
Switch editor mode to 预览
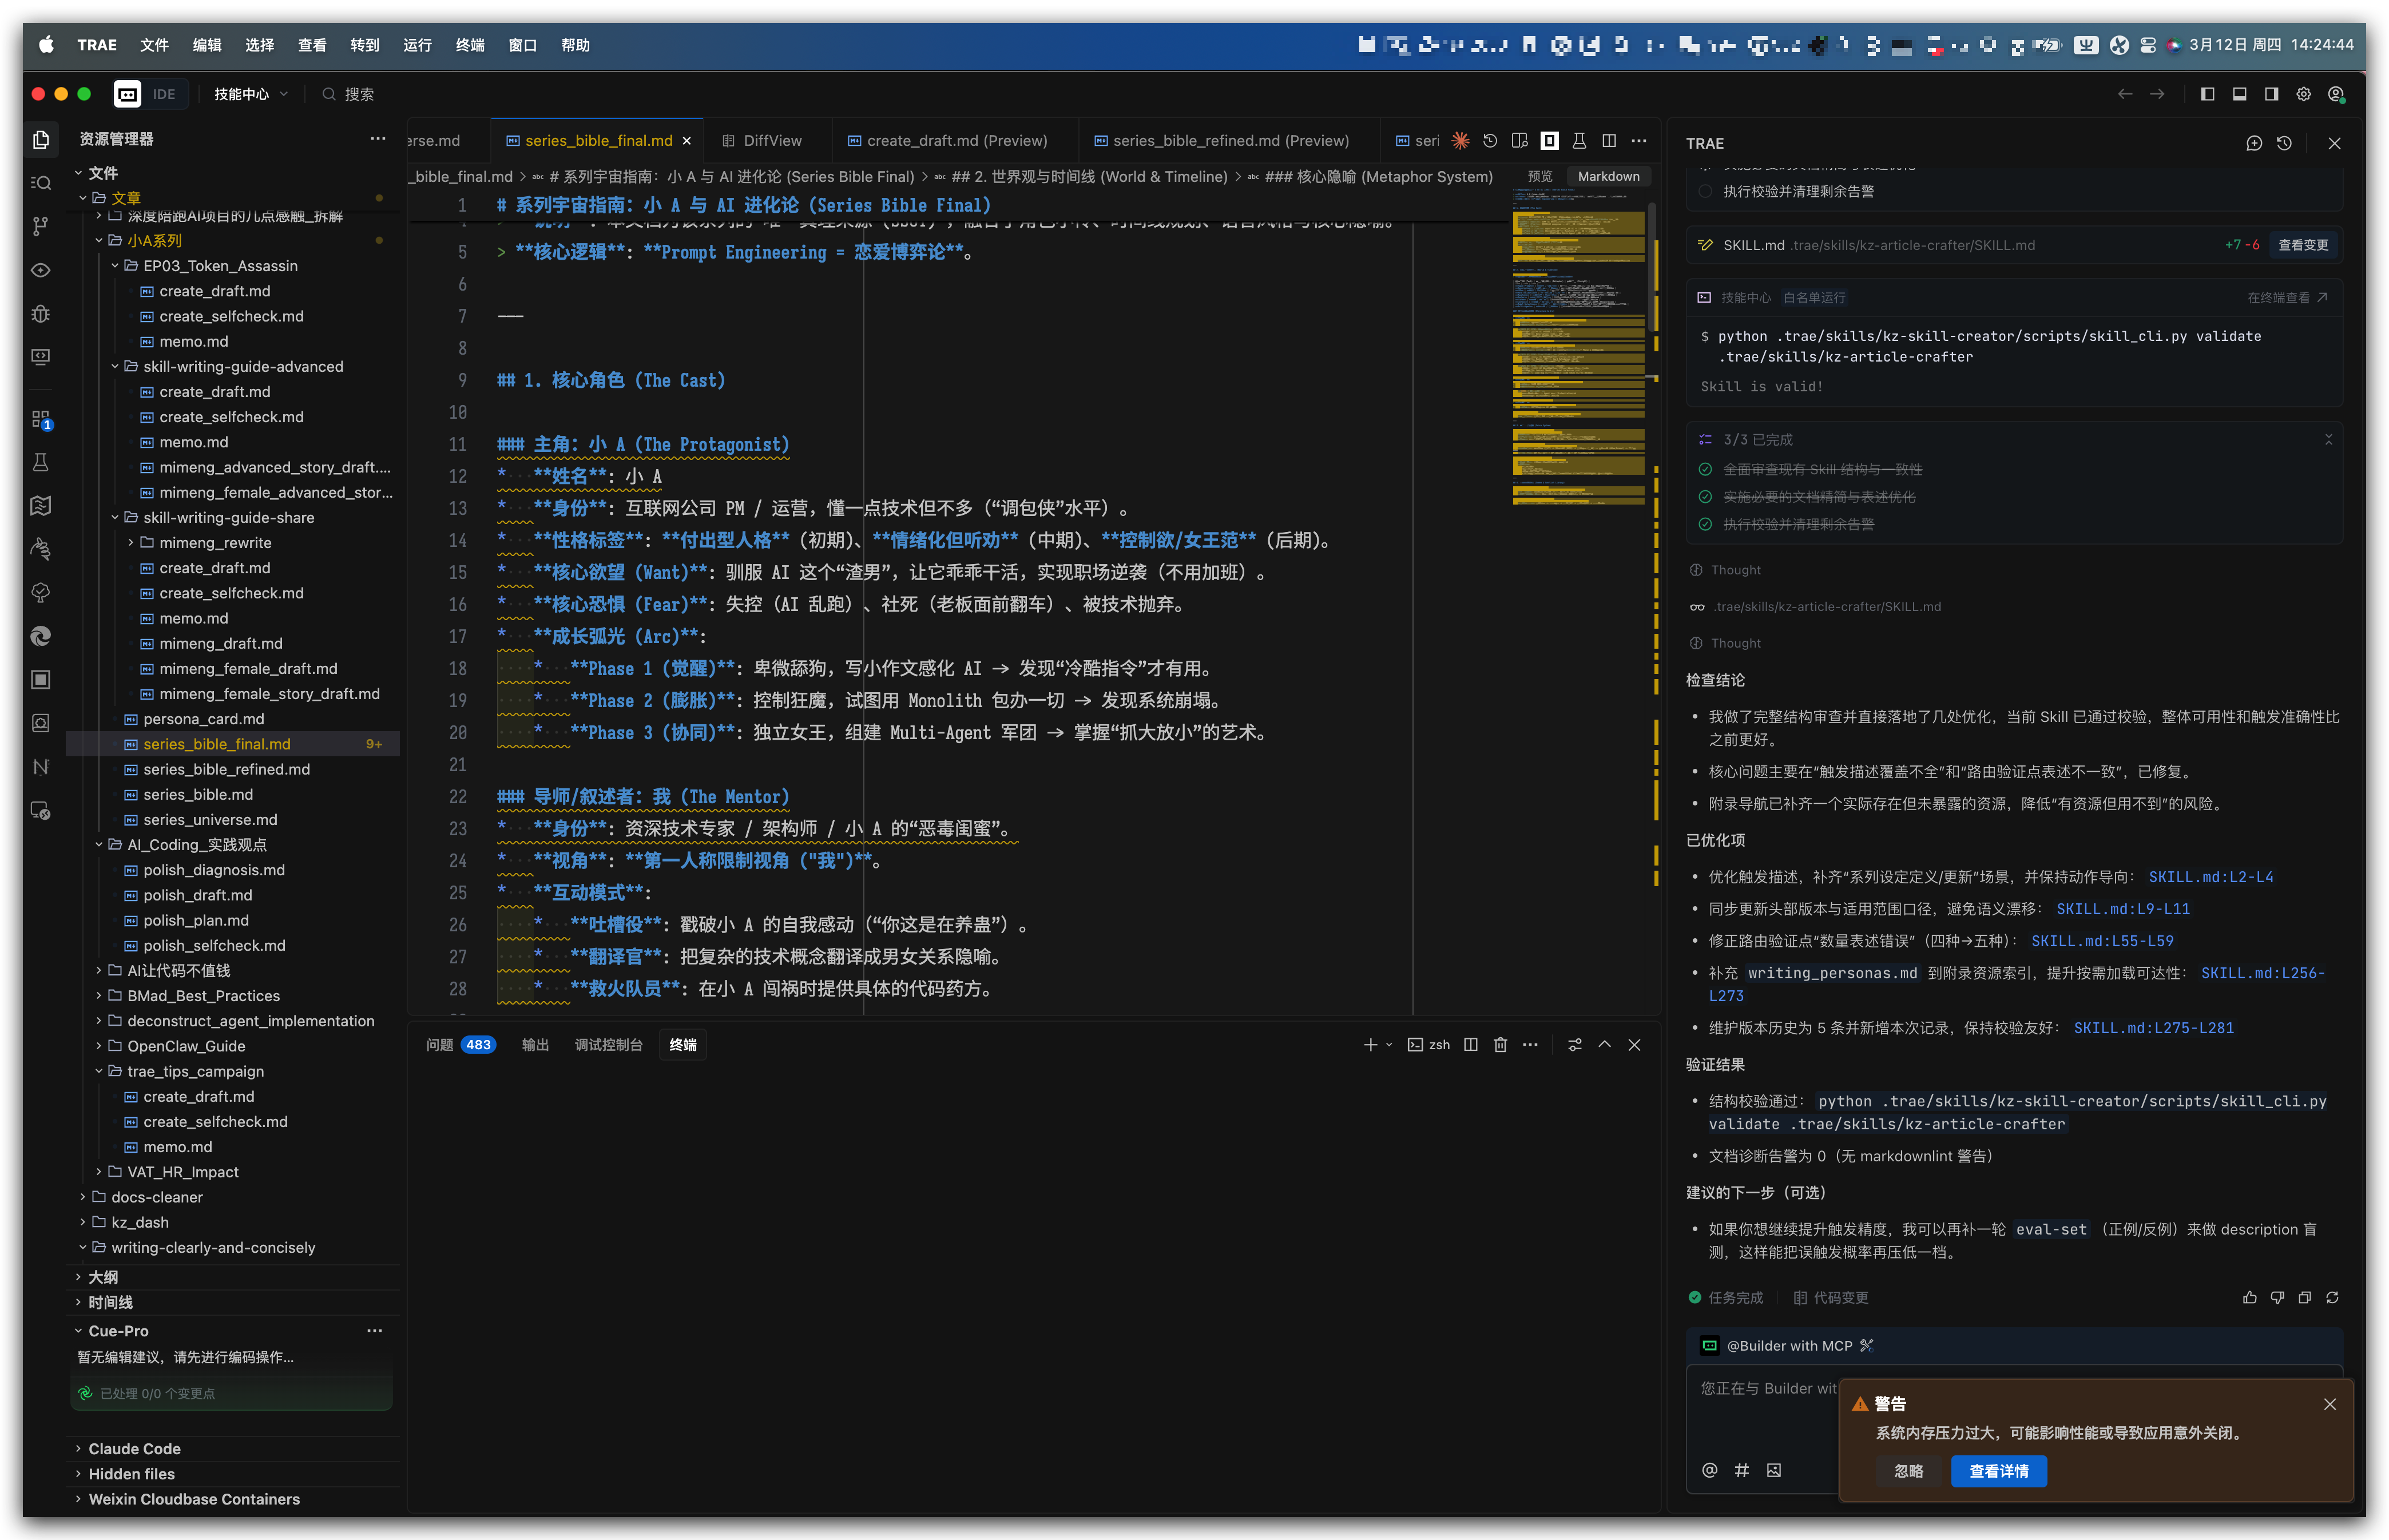1540,176
